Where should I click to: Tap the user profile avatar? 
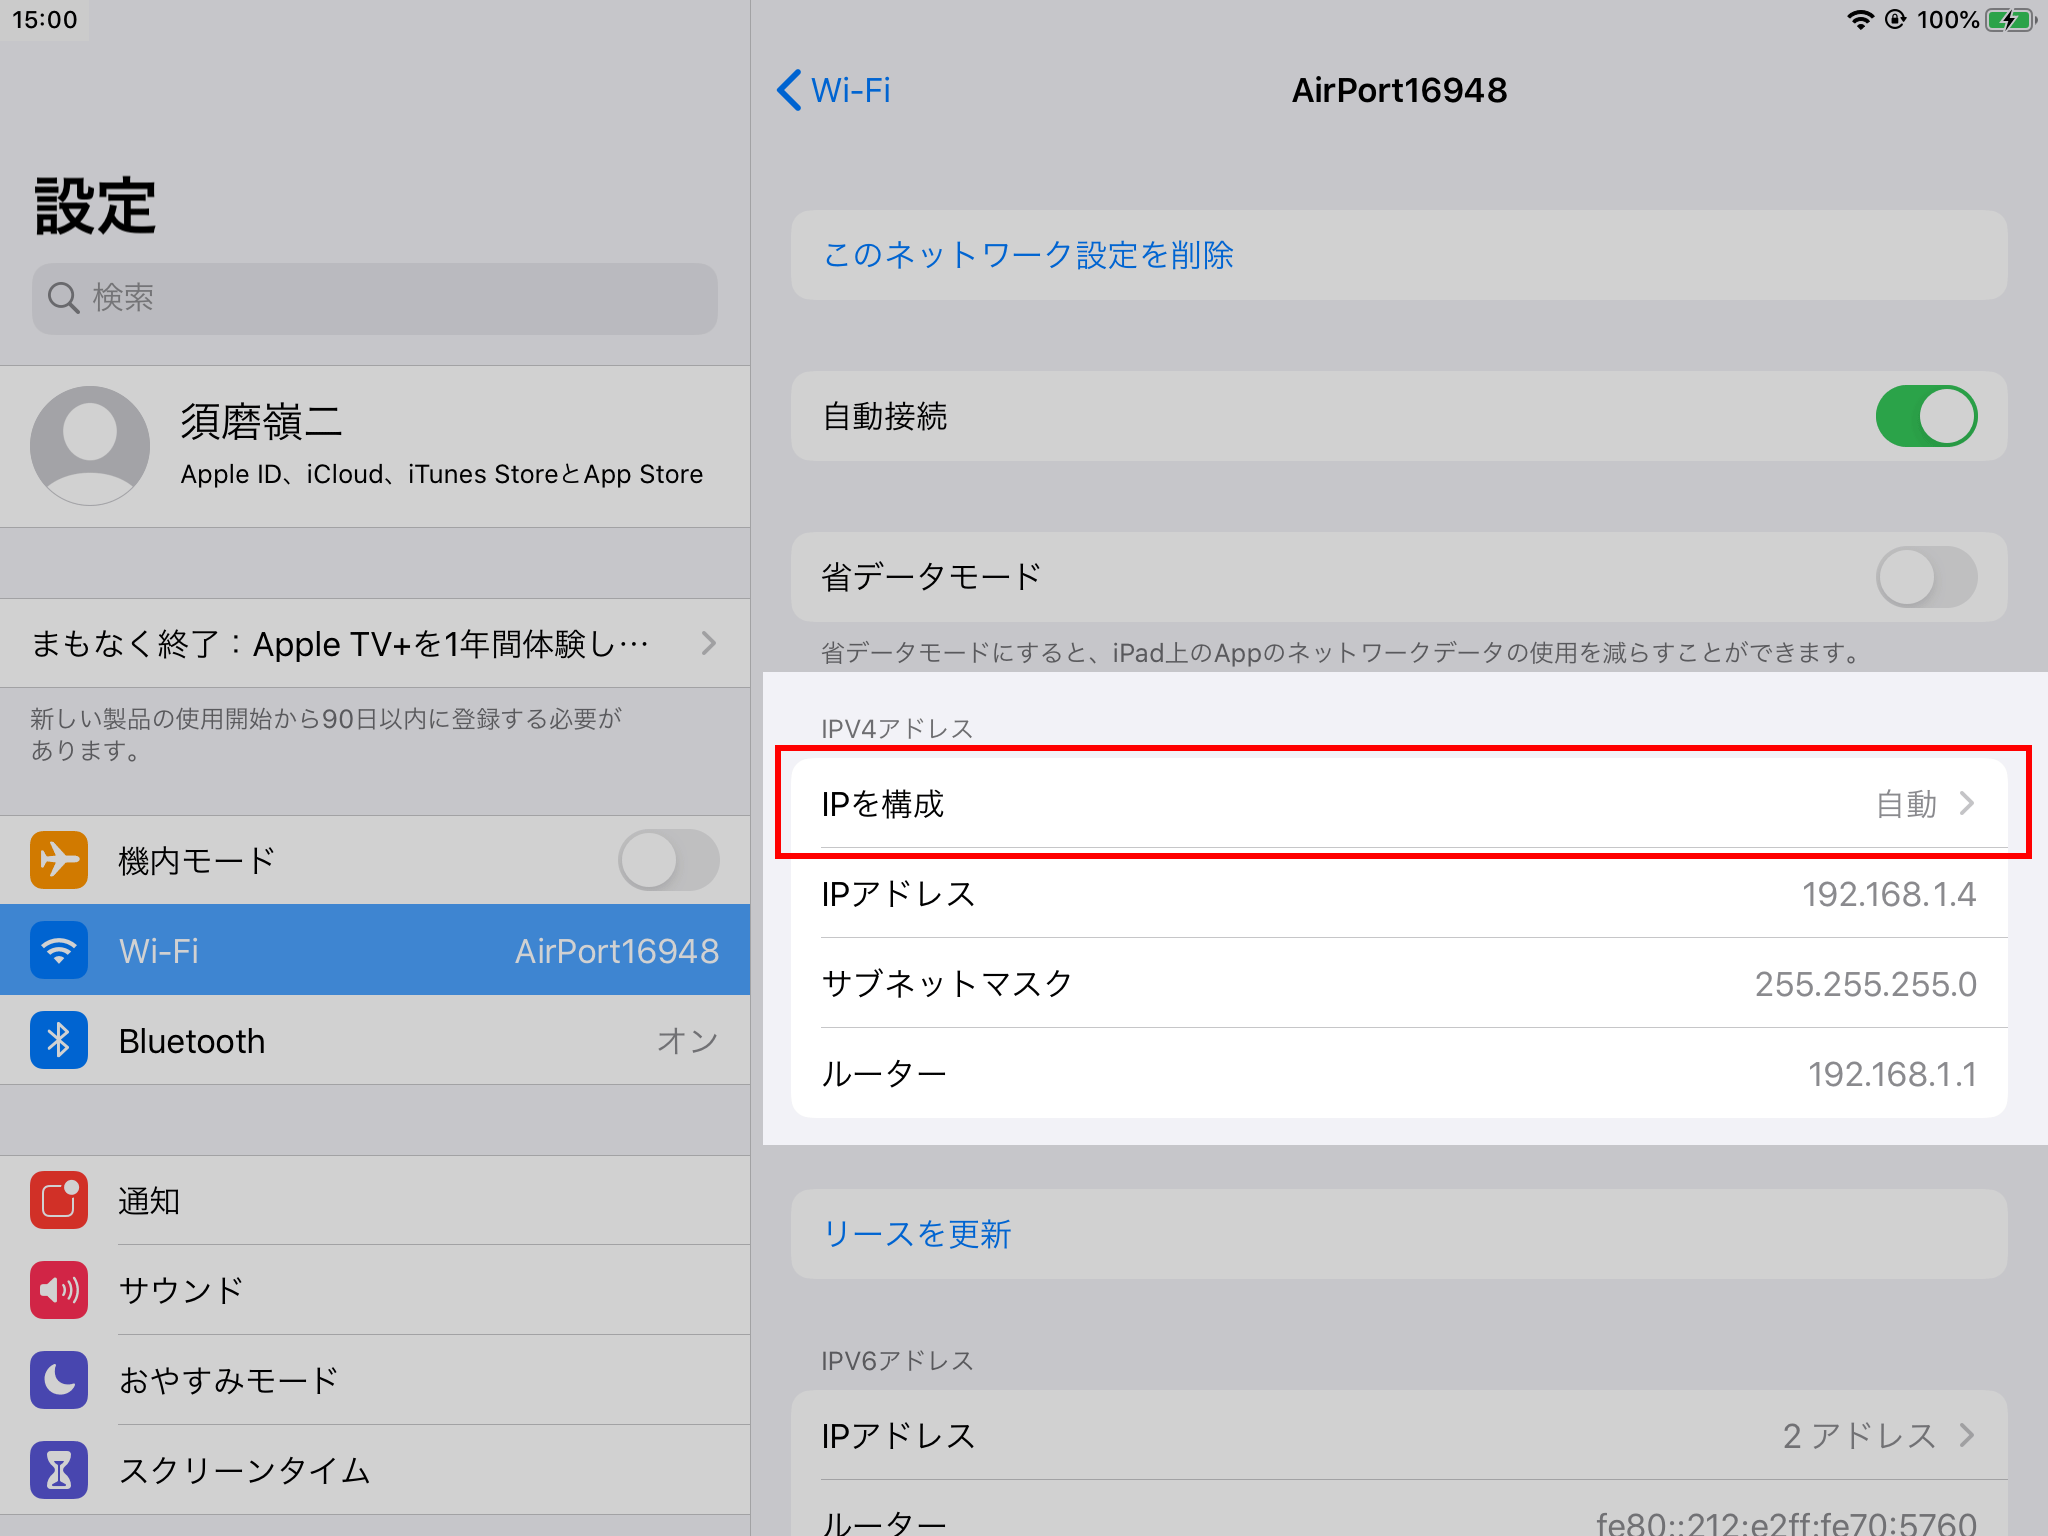pyautogui.click(x=90, y=446)
